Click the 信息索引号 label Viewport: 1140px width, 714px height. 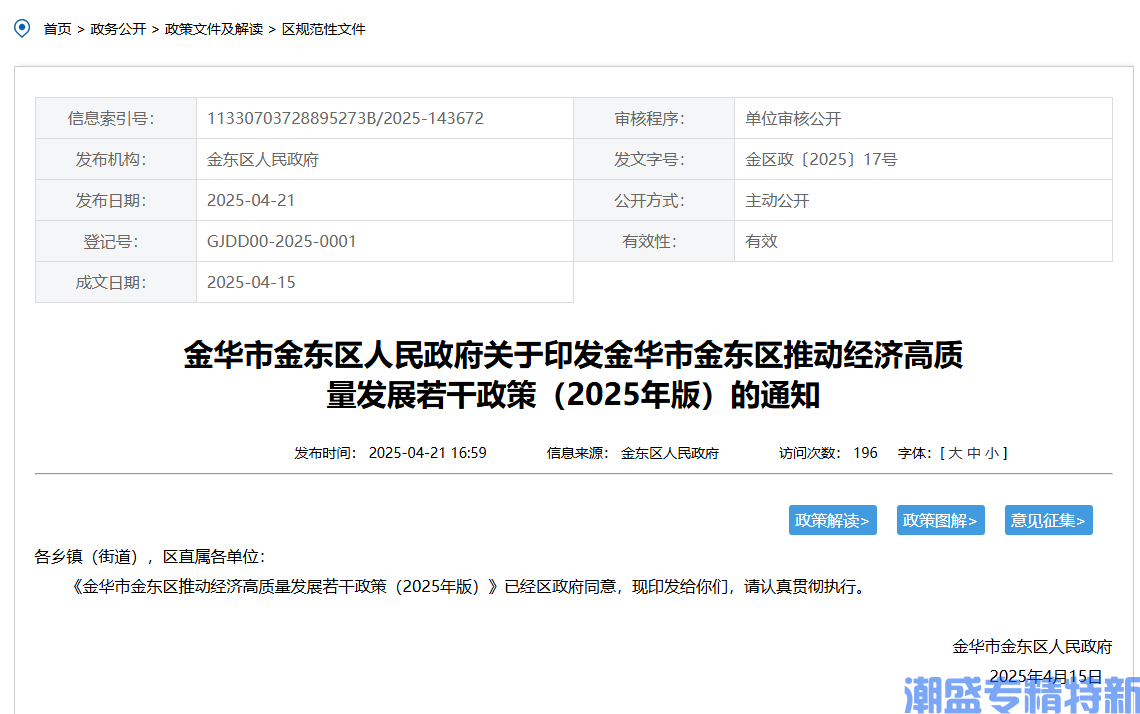(x=111, y=119)
